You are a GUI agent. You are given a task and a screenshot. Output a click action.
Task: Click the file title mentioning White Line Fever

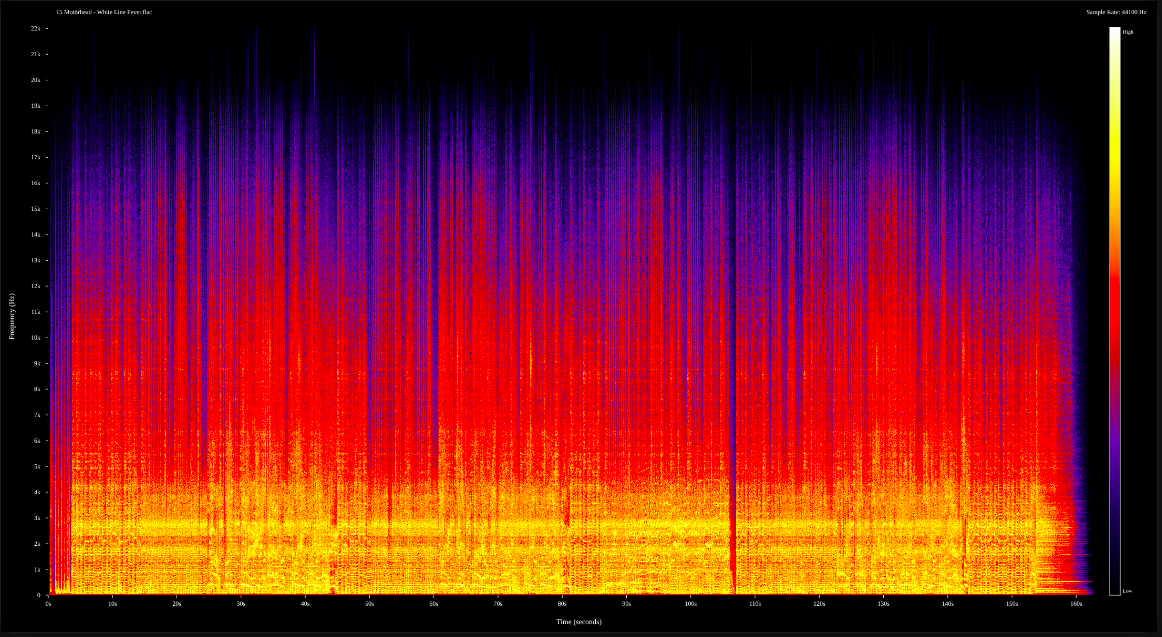point(104,12)
